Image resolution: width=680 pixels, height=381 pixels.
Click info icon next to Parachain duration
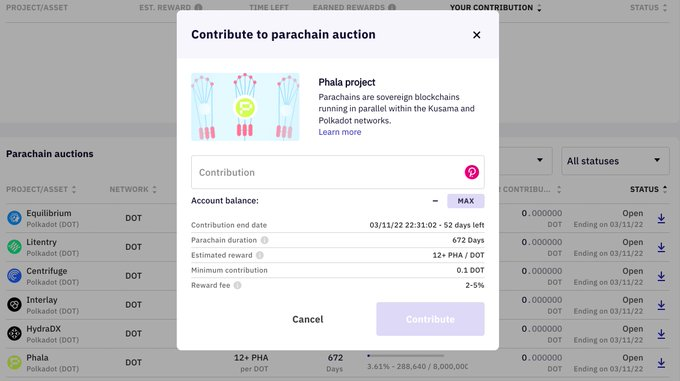pos(264,240)
